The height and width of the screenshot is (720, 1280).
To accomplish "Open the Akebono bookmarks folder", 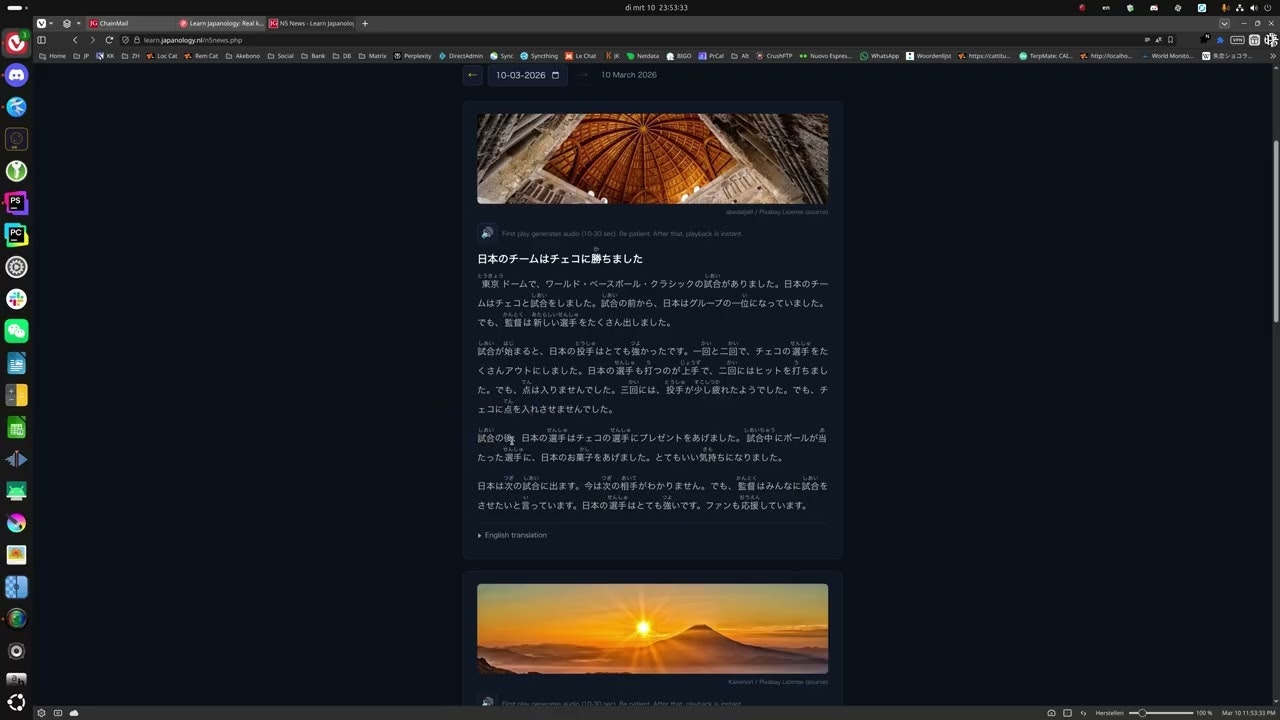I will point(243,56).
